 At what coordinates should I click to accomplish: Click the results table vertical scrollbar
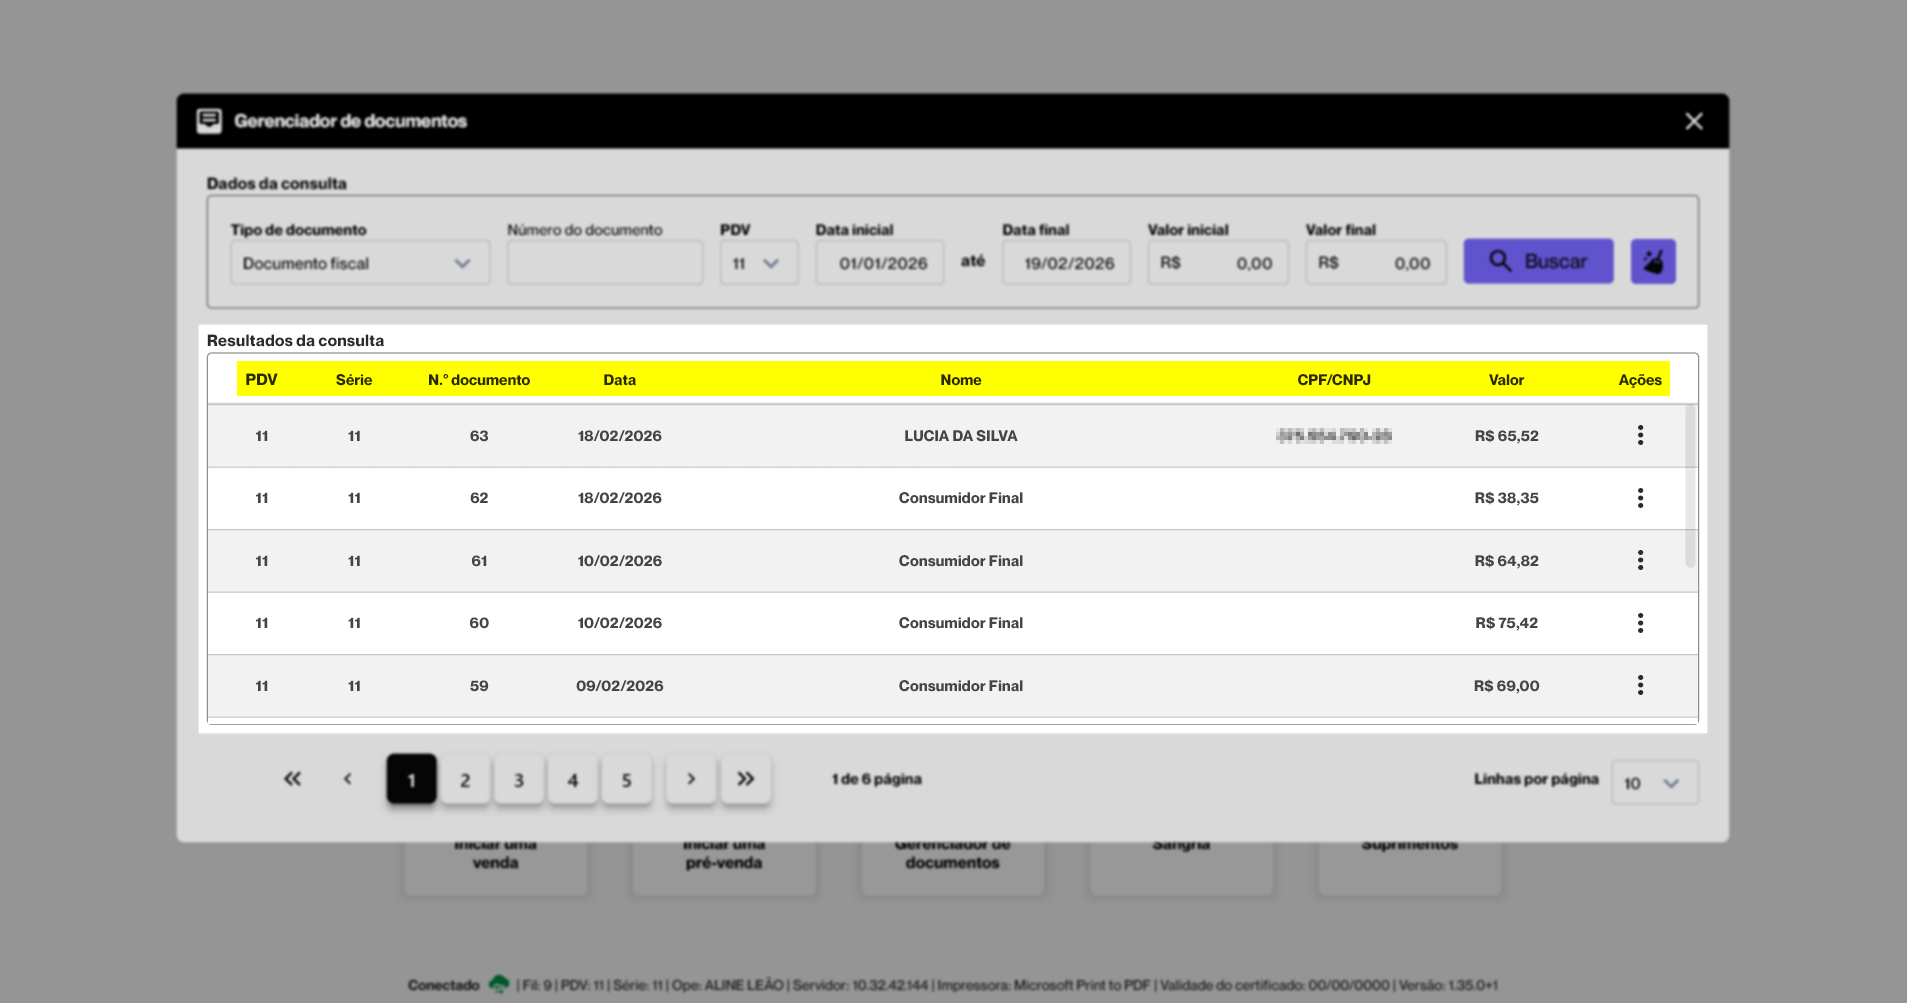click(1690, 486)
